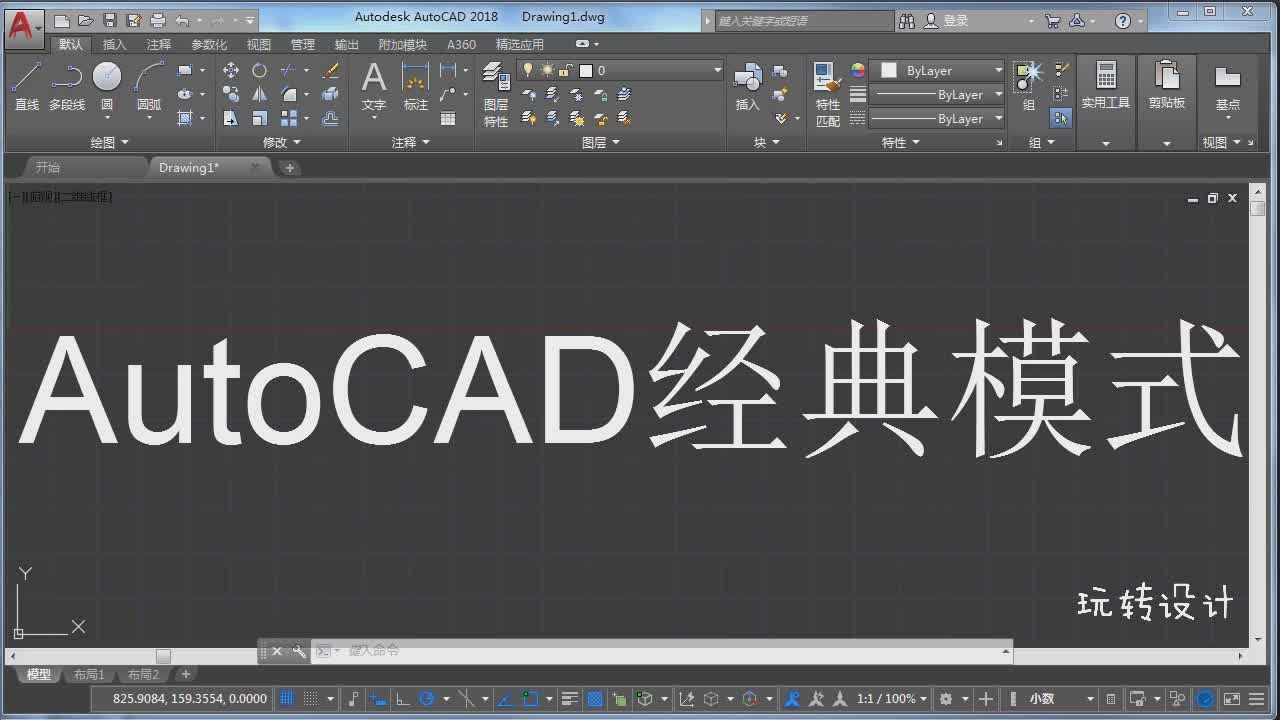Image resolution: width=1280 pixels, height=720 pixels.
Task: Open the Help question mark button
Action: pyautogui.click(x=1123, y=20)
